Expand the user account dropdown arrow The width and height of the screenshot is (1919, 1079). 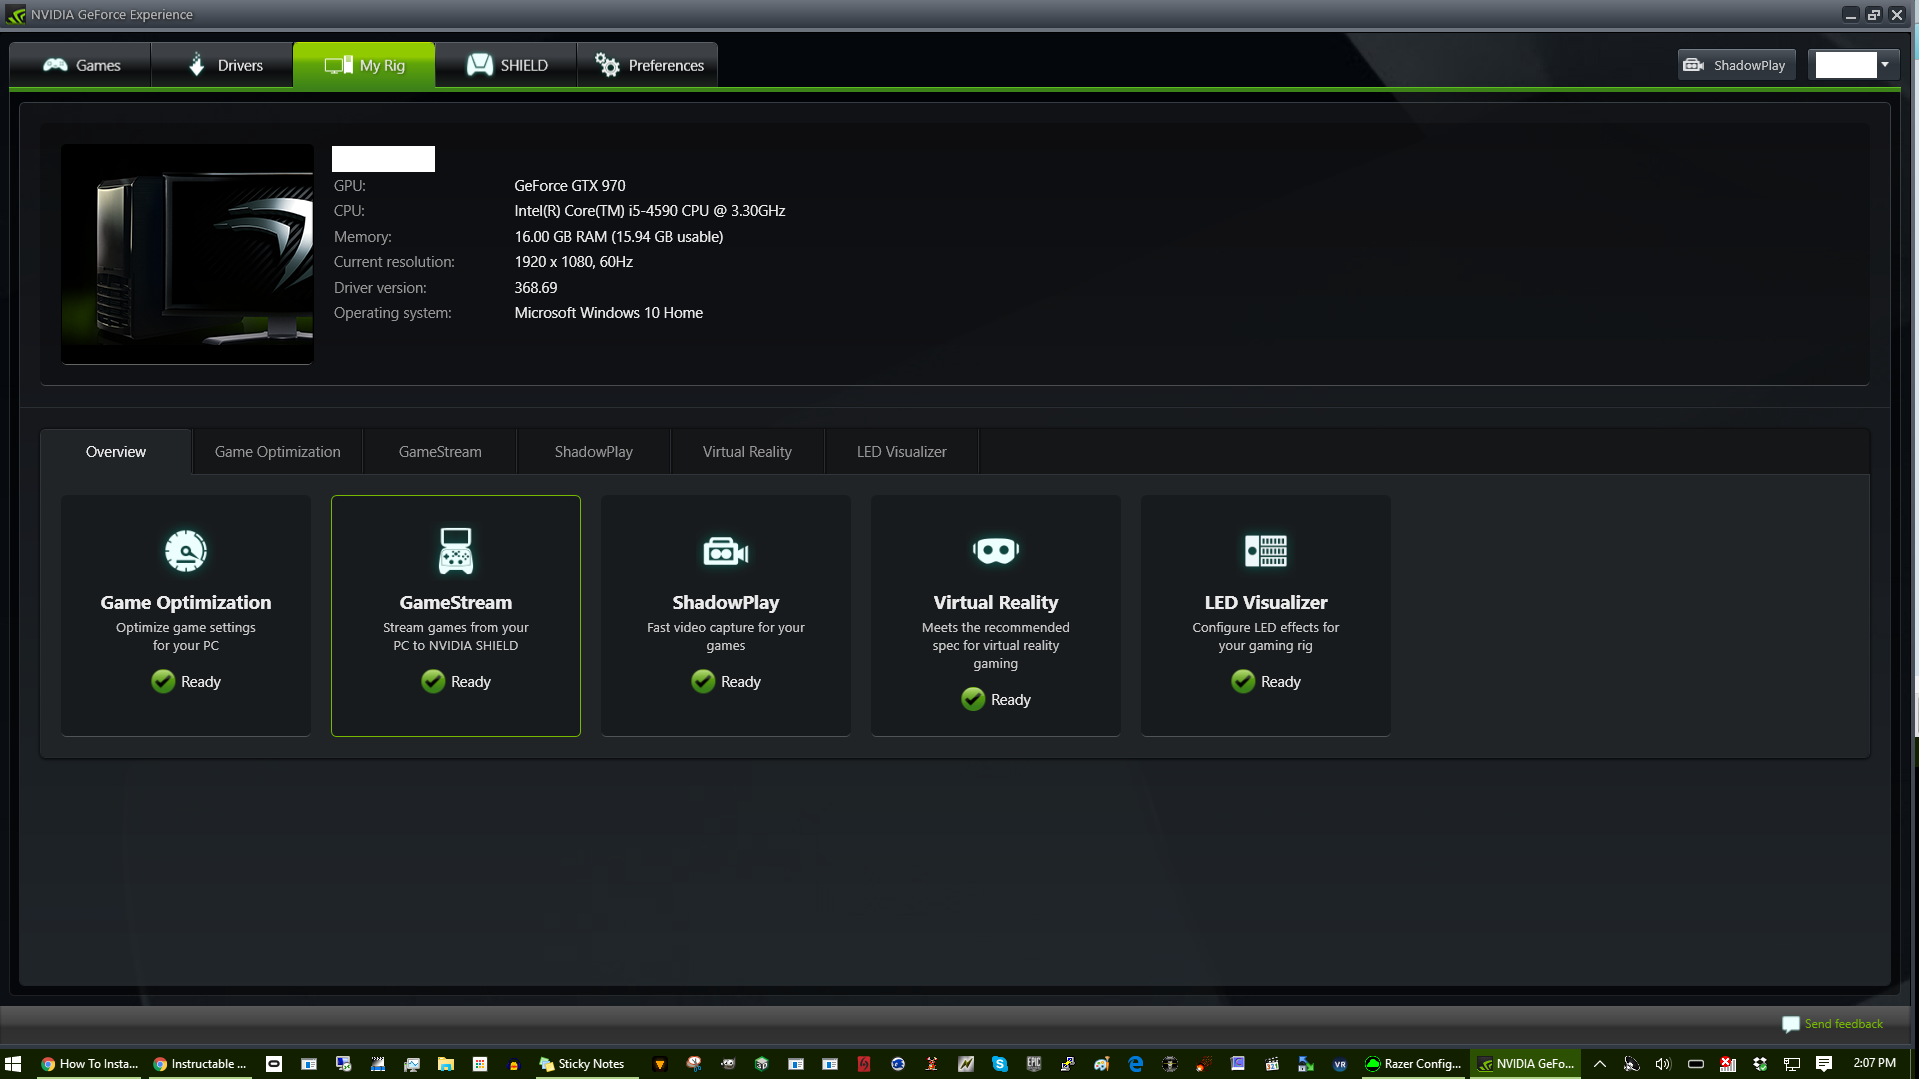point(1885,65)
